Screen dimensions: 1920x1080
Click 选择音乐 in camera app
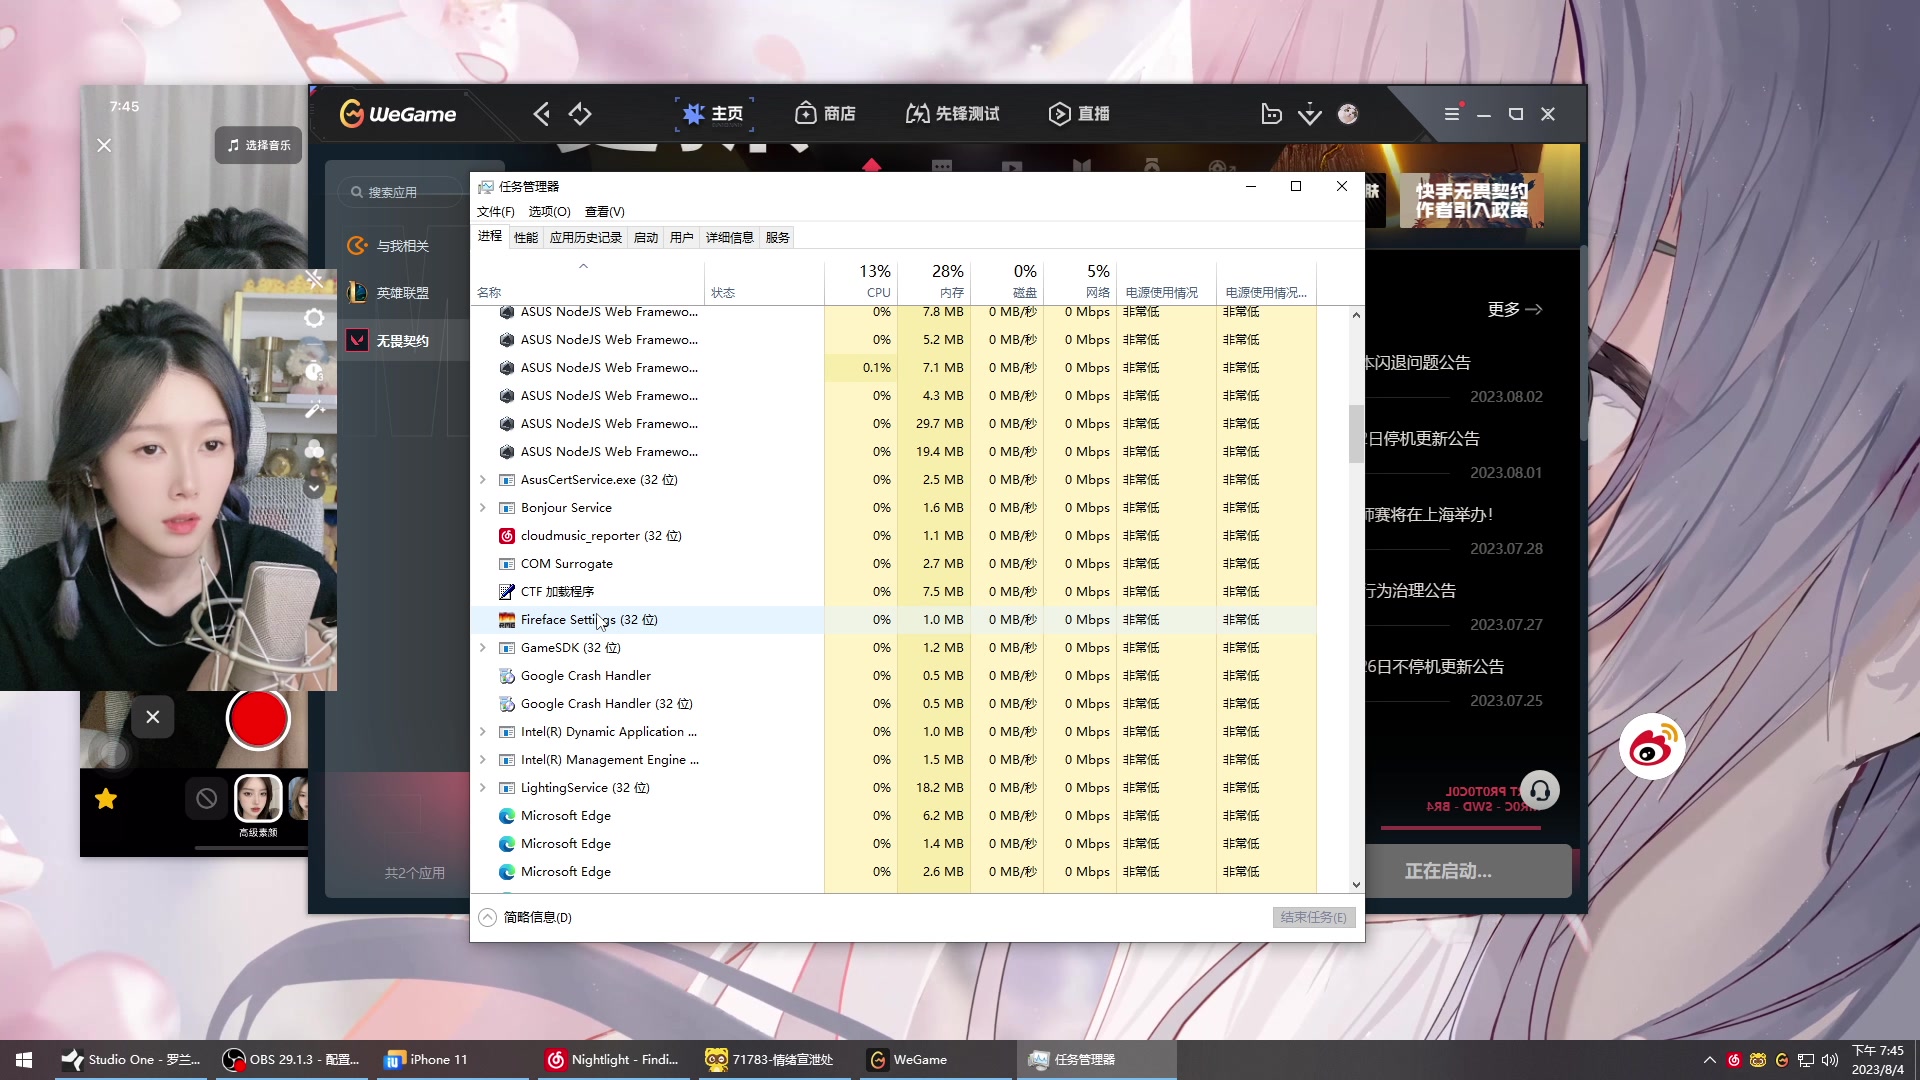tap(259, 145)
